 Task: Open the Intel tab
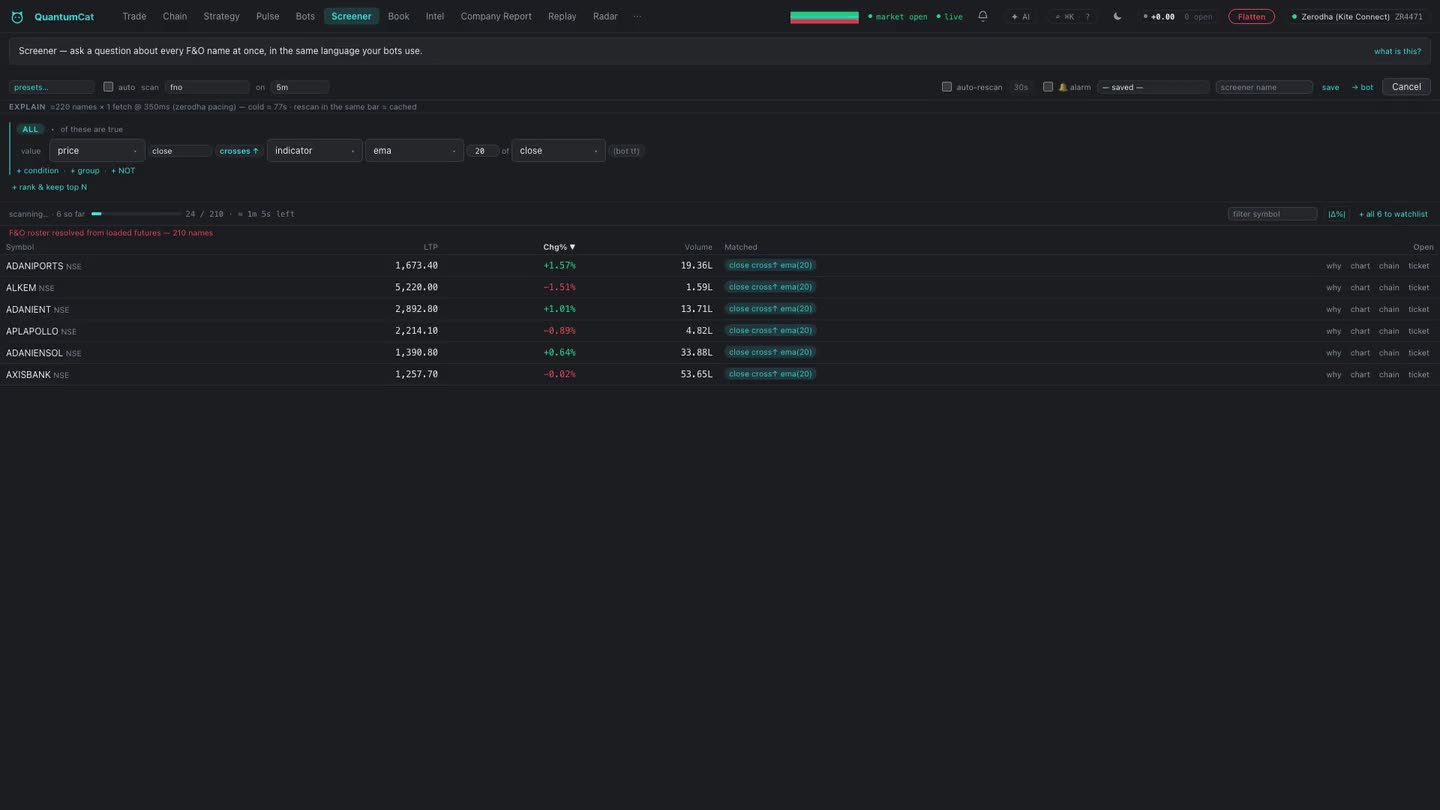435,16
